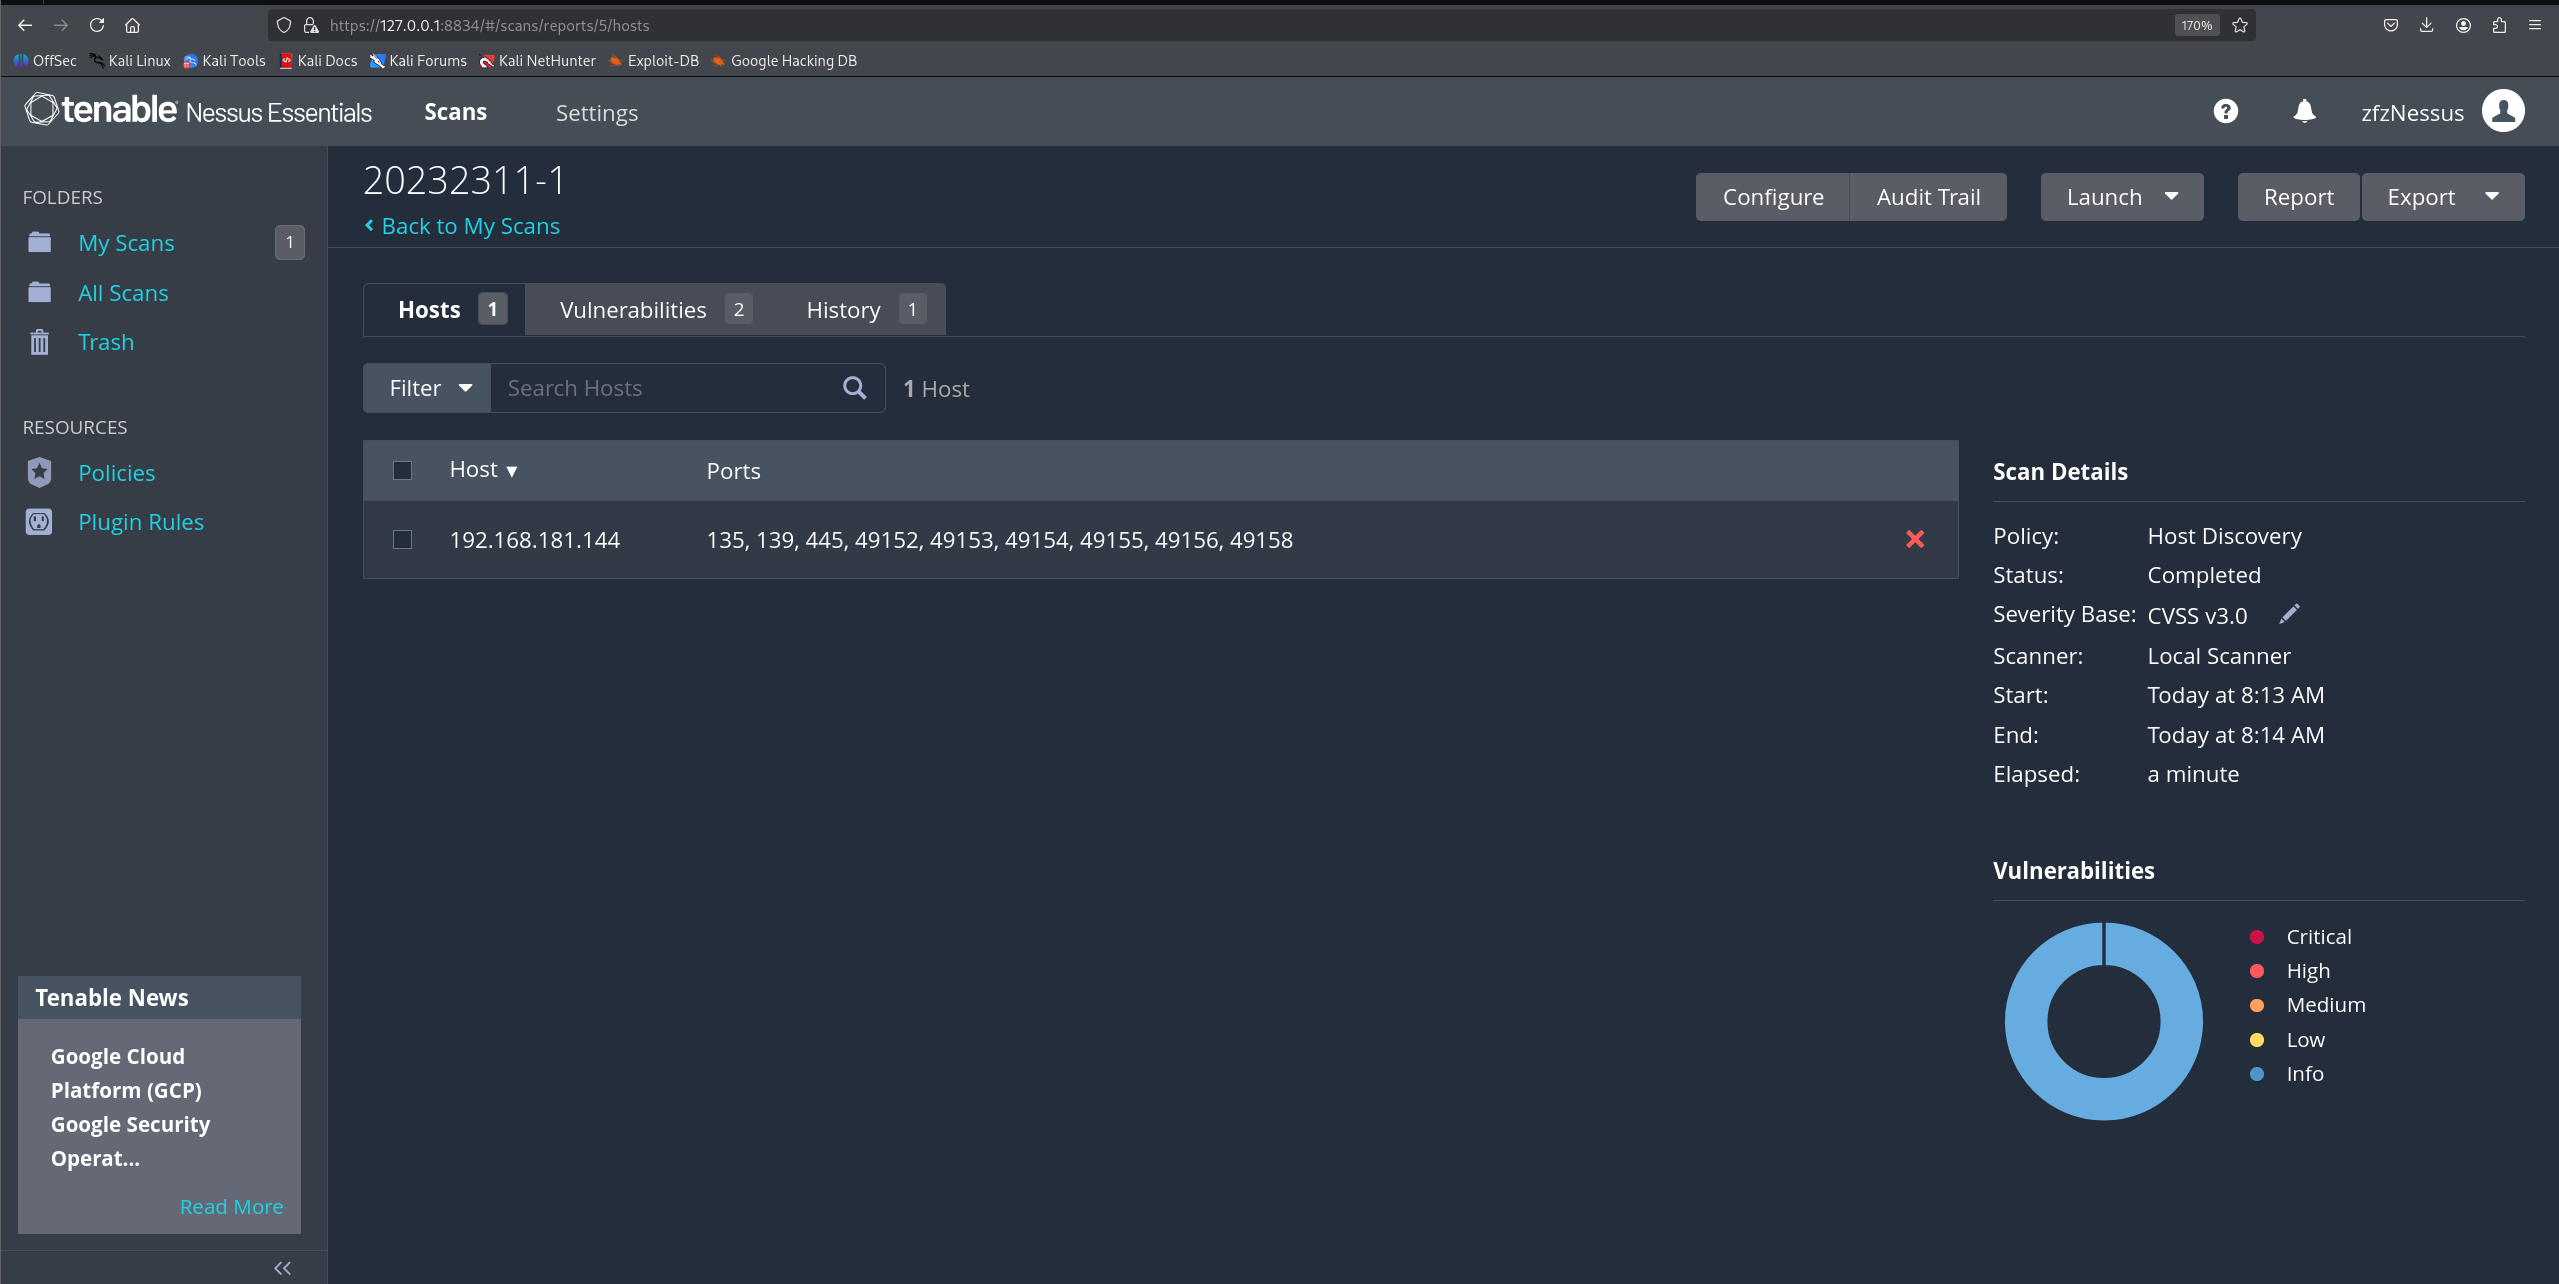Click the search magnifier icon in Search Hosts
The image size is (2559, 1284).
pos(854,388)
